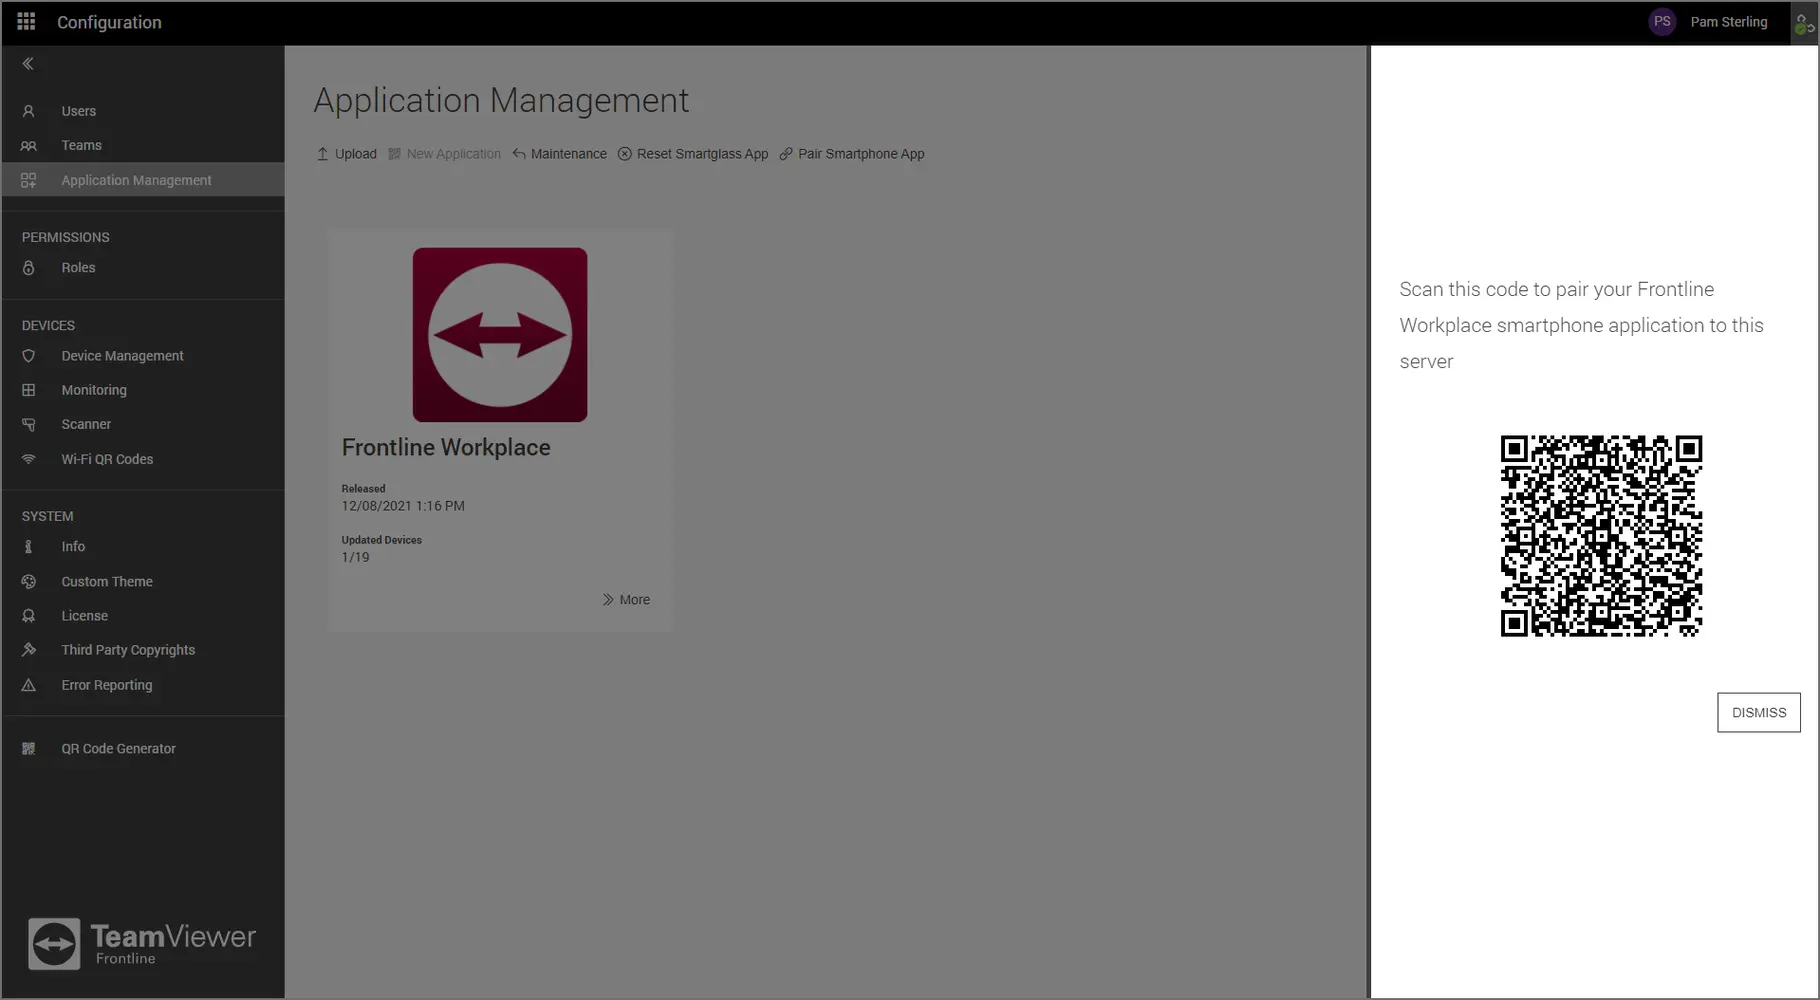Click the Frontline Workplace app thumbnail

(500, 335)
